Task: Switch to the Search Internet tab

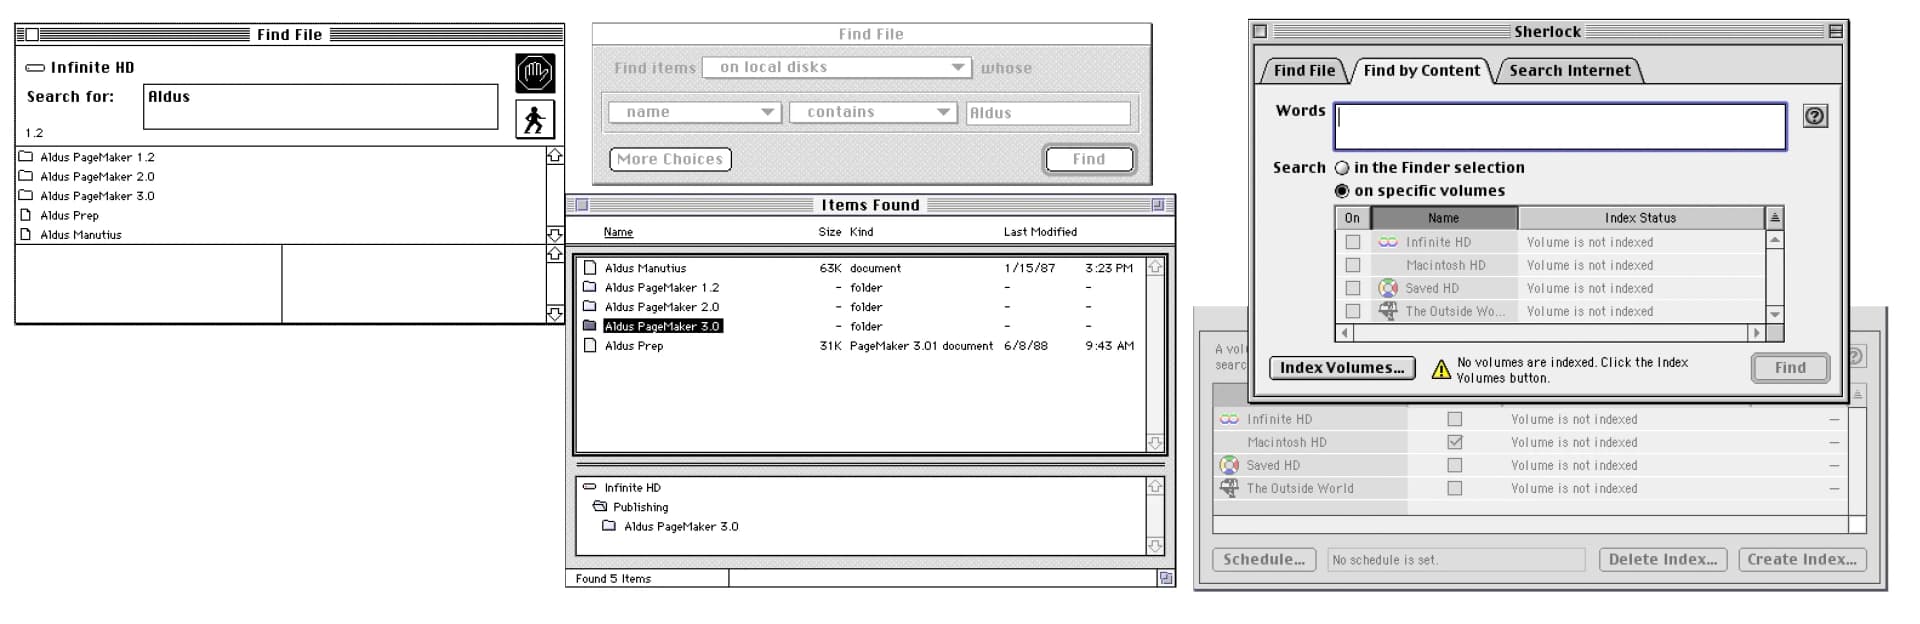Action: pyautogui.click(x=1569, y=70)
